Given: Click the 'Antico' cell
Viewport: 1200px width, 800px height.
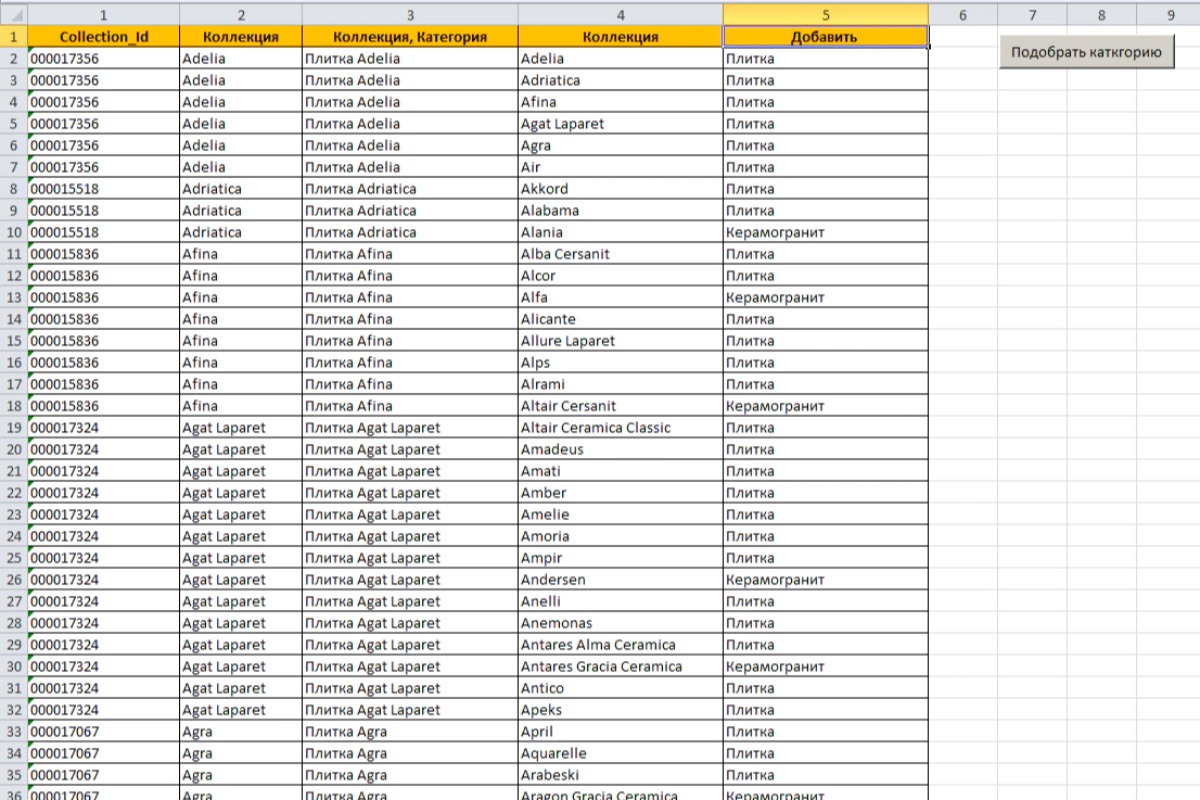Looking at the screenshot, I should point(621,689).
